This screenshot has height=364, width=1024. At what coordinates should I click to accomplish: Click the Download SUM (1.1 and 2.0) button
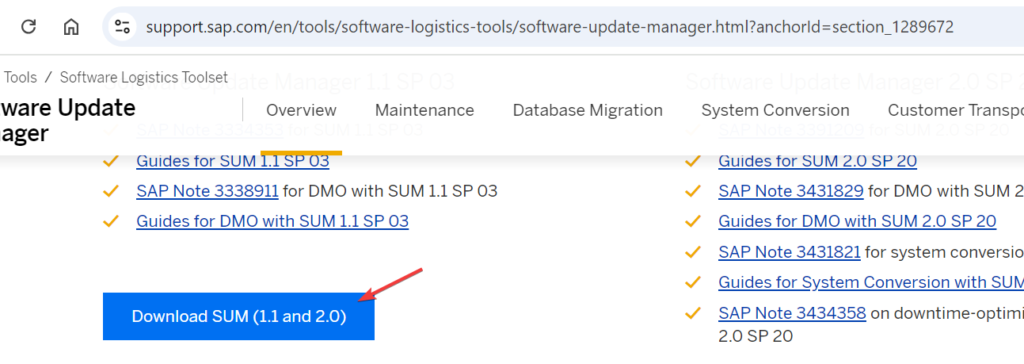(238, 316)
